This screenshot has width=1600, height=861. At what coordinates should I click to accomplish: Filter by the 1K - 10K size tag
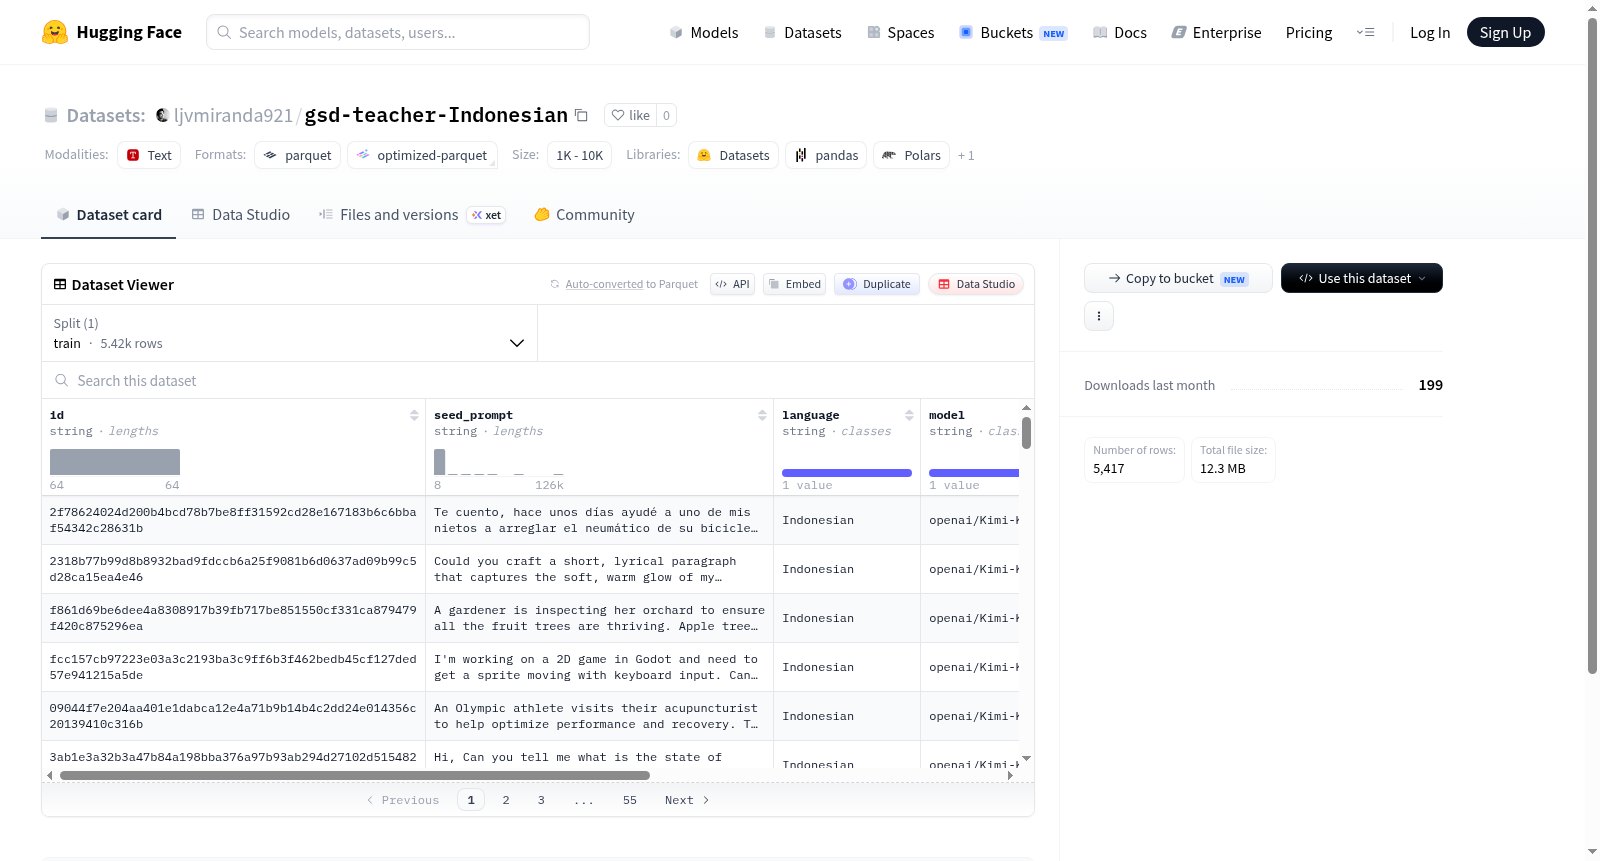point(580,155)
